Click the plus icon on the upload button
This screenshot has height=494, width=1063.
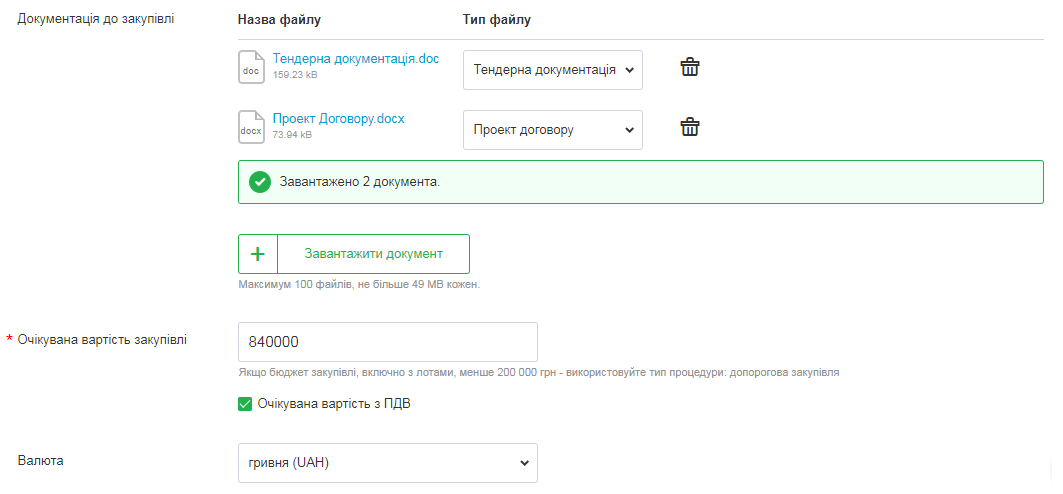(258, 254)
